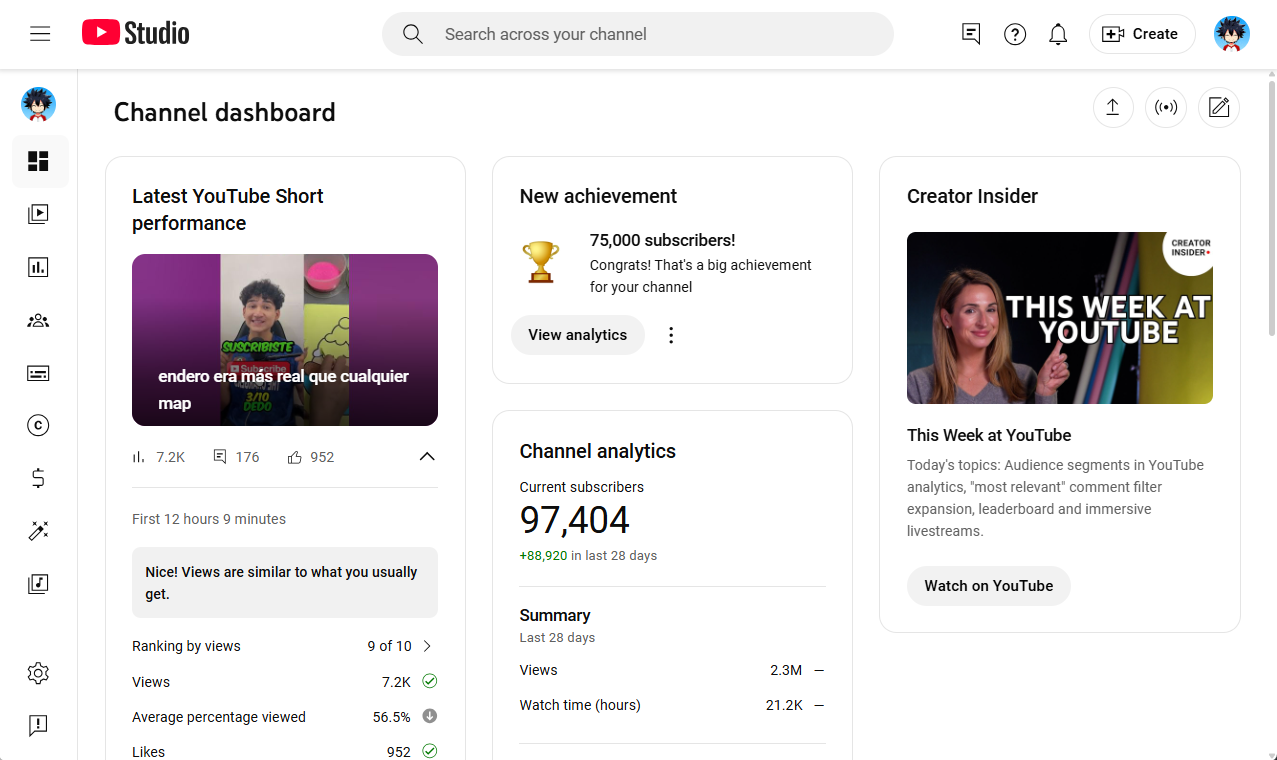The height and width of the screenshot is (760, 1277).
Task: Click the Watch time (hours) 21.2K row
Action: [672, 705]
